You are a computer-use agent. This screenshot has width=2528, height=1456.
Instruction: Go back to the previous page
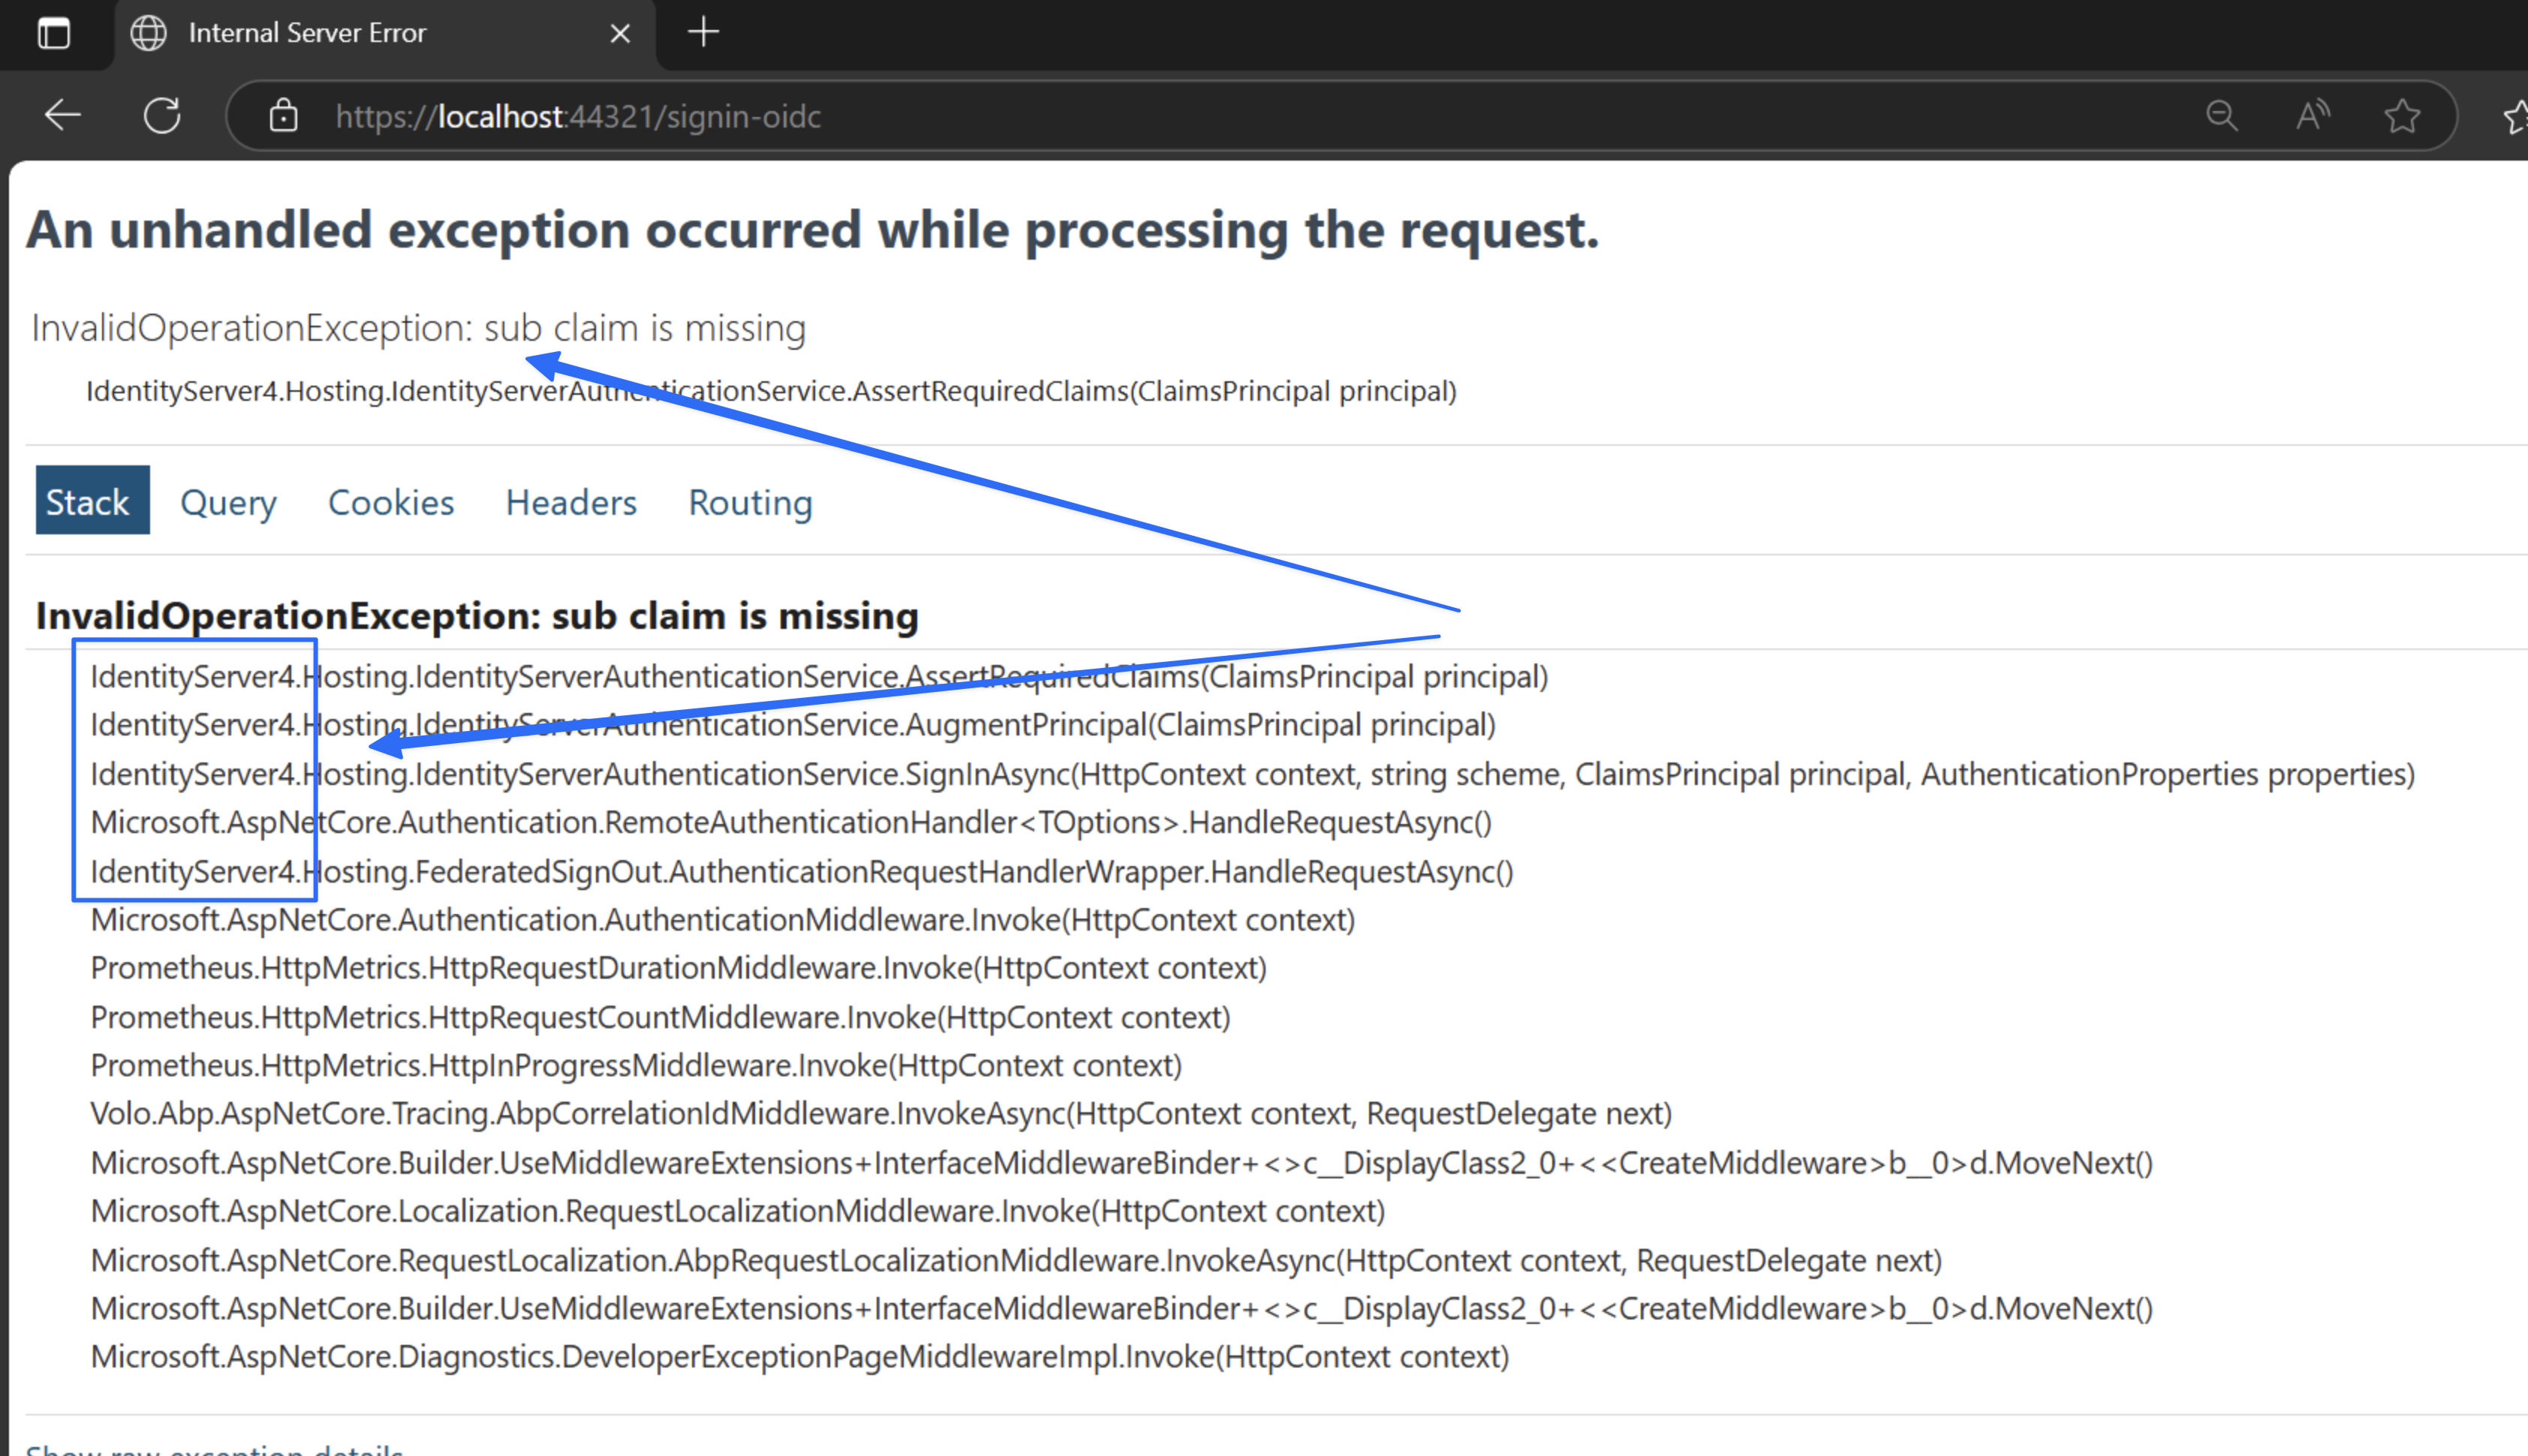click(x=62, y=116)
